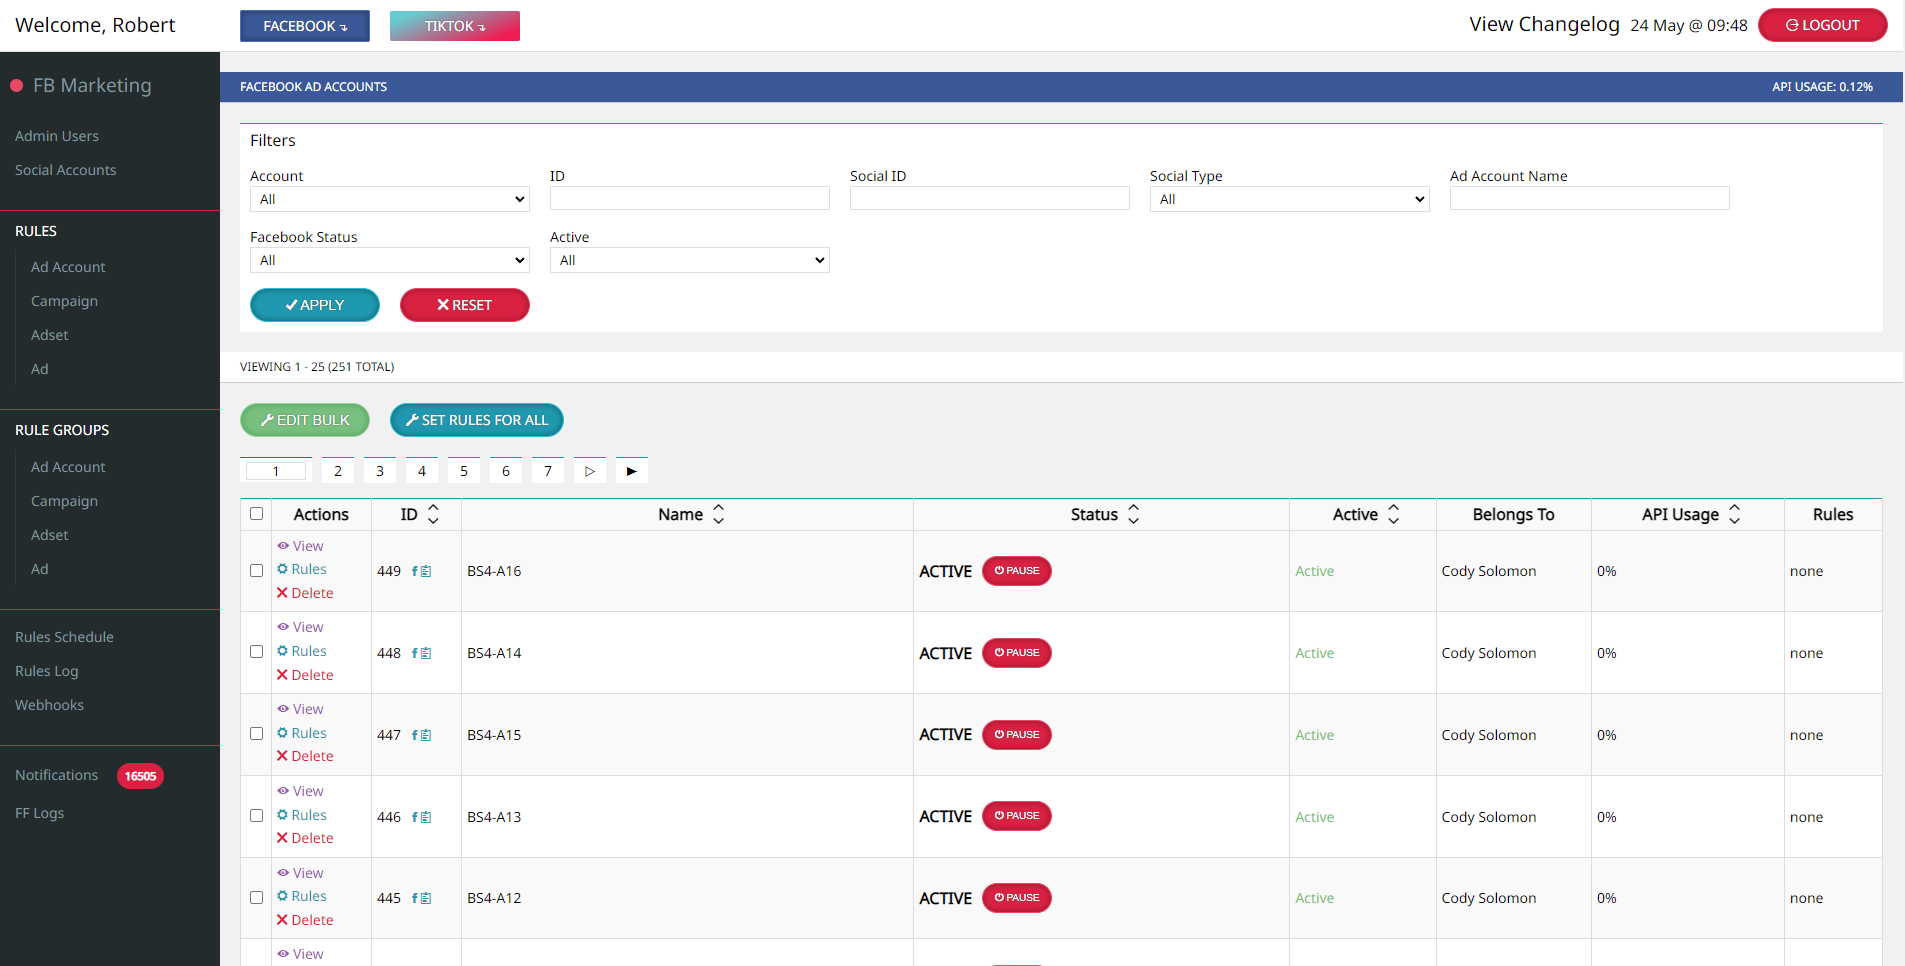1905x966 pixels.
Task: Expand the Social Type dropdown
Action: click(x=1289, y=199)
